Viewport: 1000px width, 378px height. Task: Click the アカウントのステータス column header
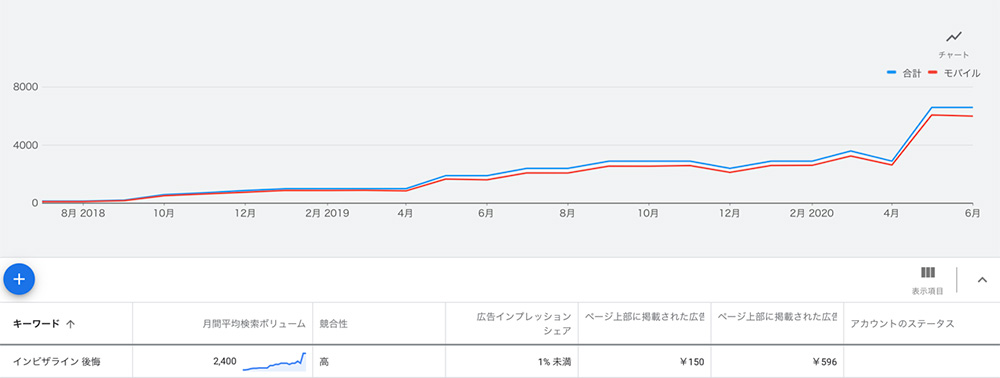(x=902, y=324)
